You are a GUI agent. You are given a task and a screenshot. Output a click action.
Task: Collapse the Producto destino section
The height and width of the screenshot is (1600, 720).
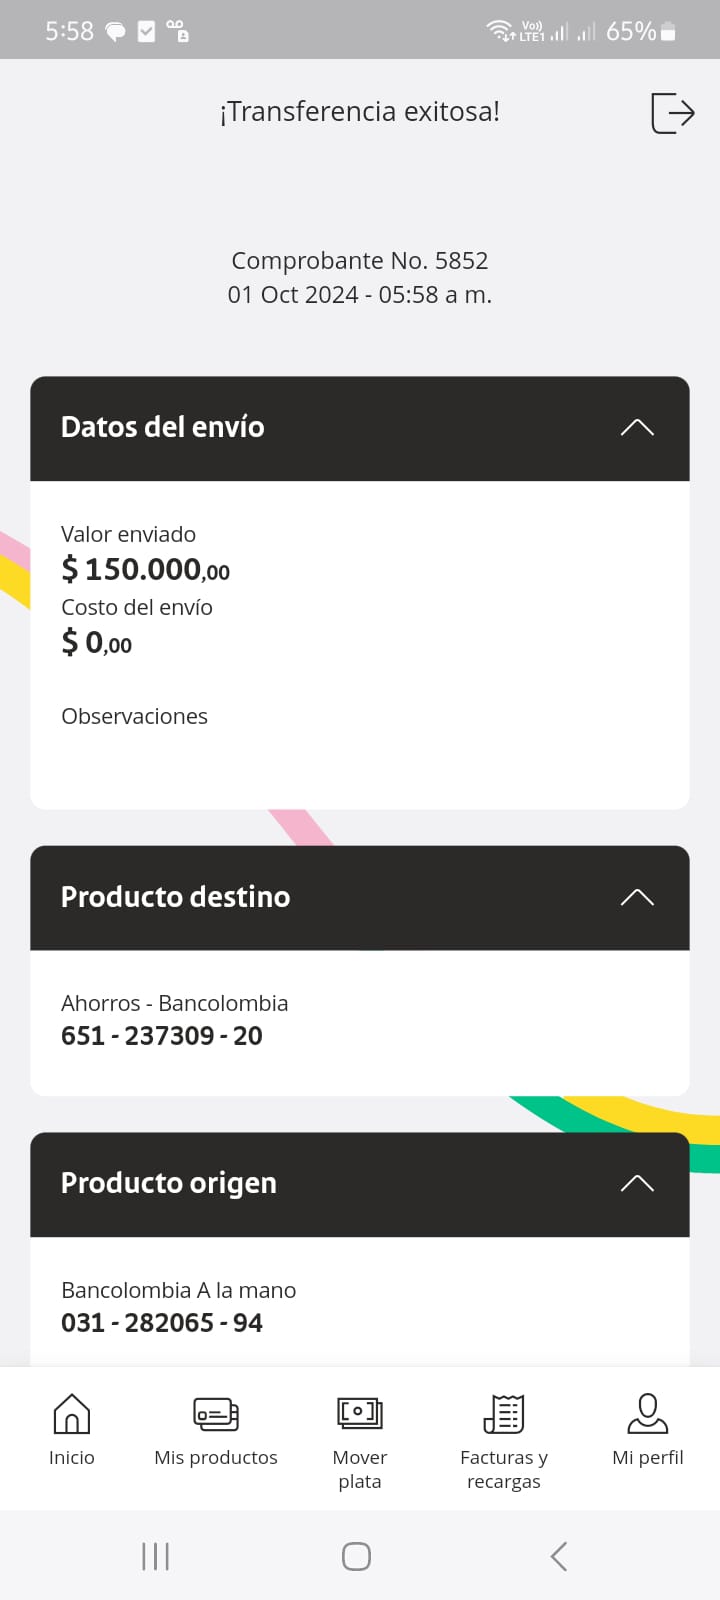[637, 897]
